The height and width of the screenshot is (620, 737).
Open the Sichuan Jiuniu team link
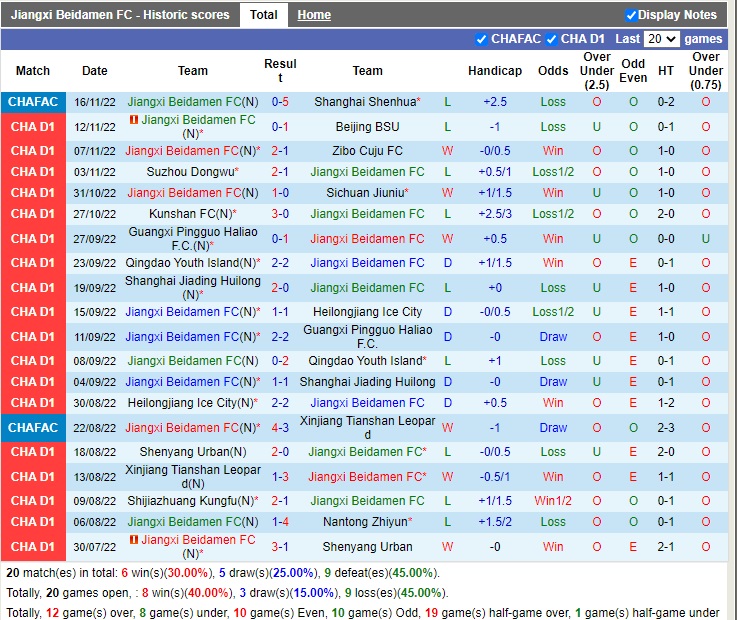pyautogui.click(x=365, y=193)
